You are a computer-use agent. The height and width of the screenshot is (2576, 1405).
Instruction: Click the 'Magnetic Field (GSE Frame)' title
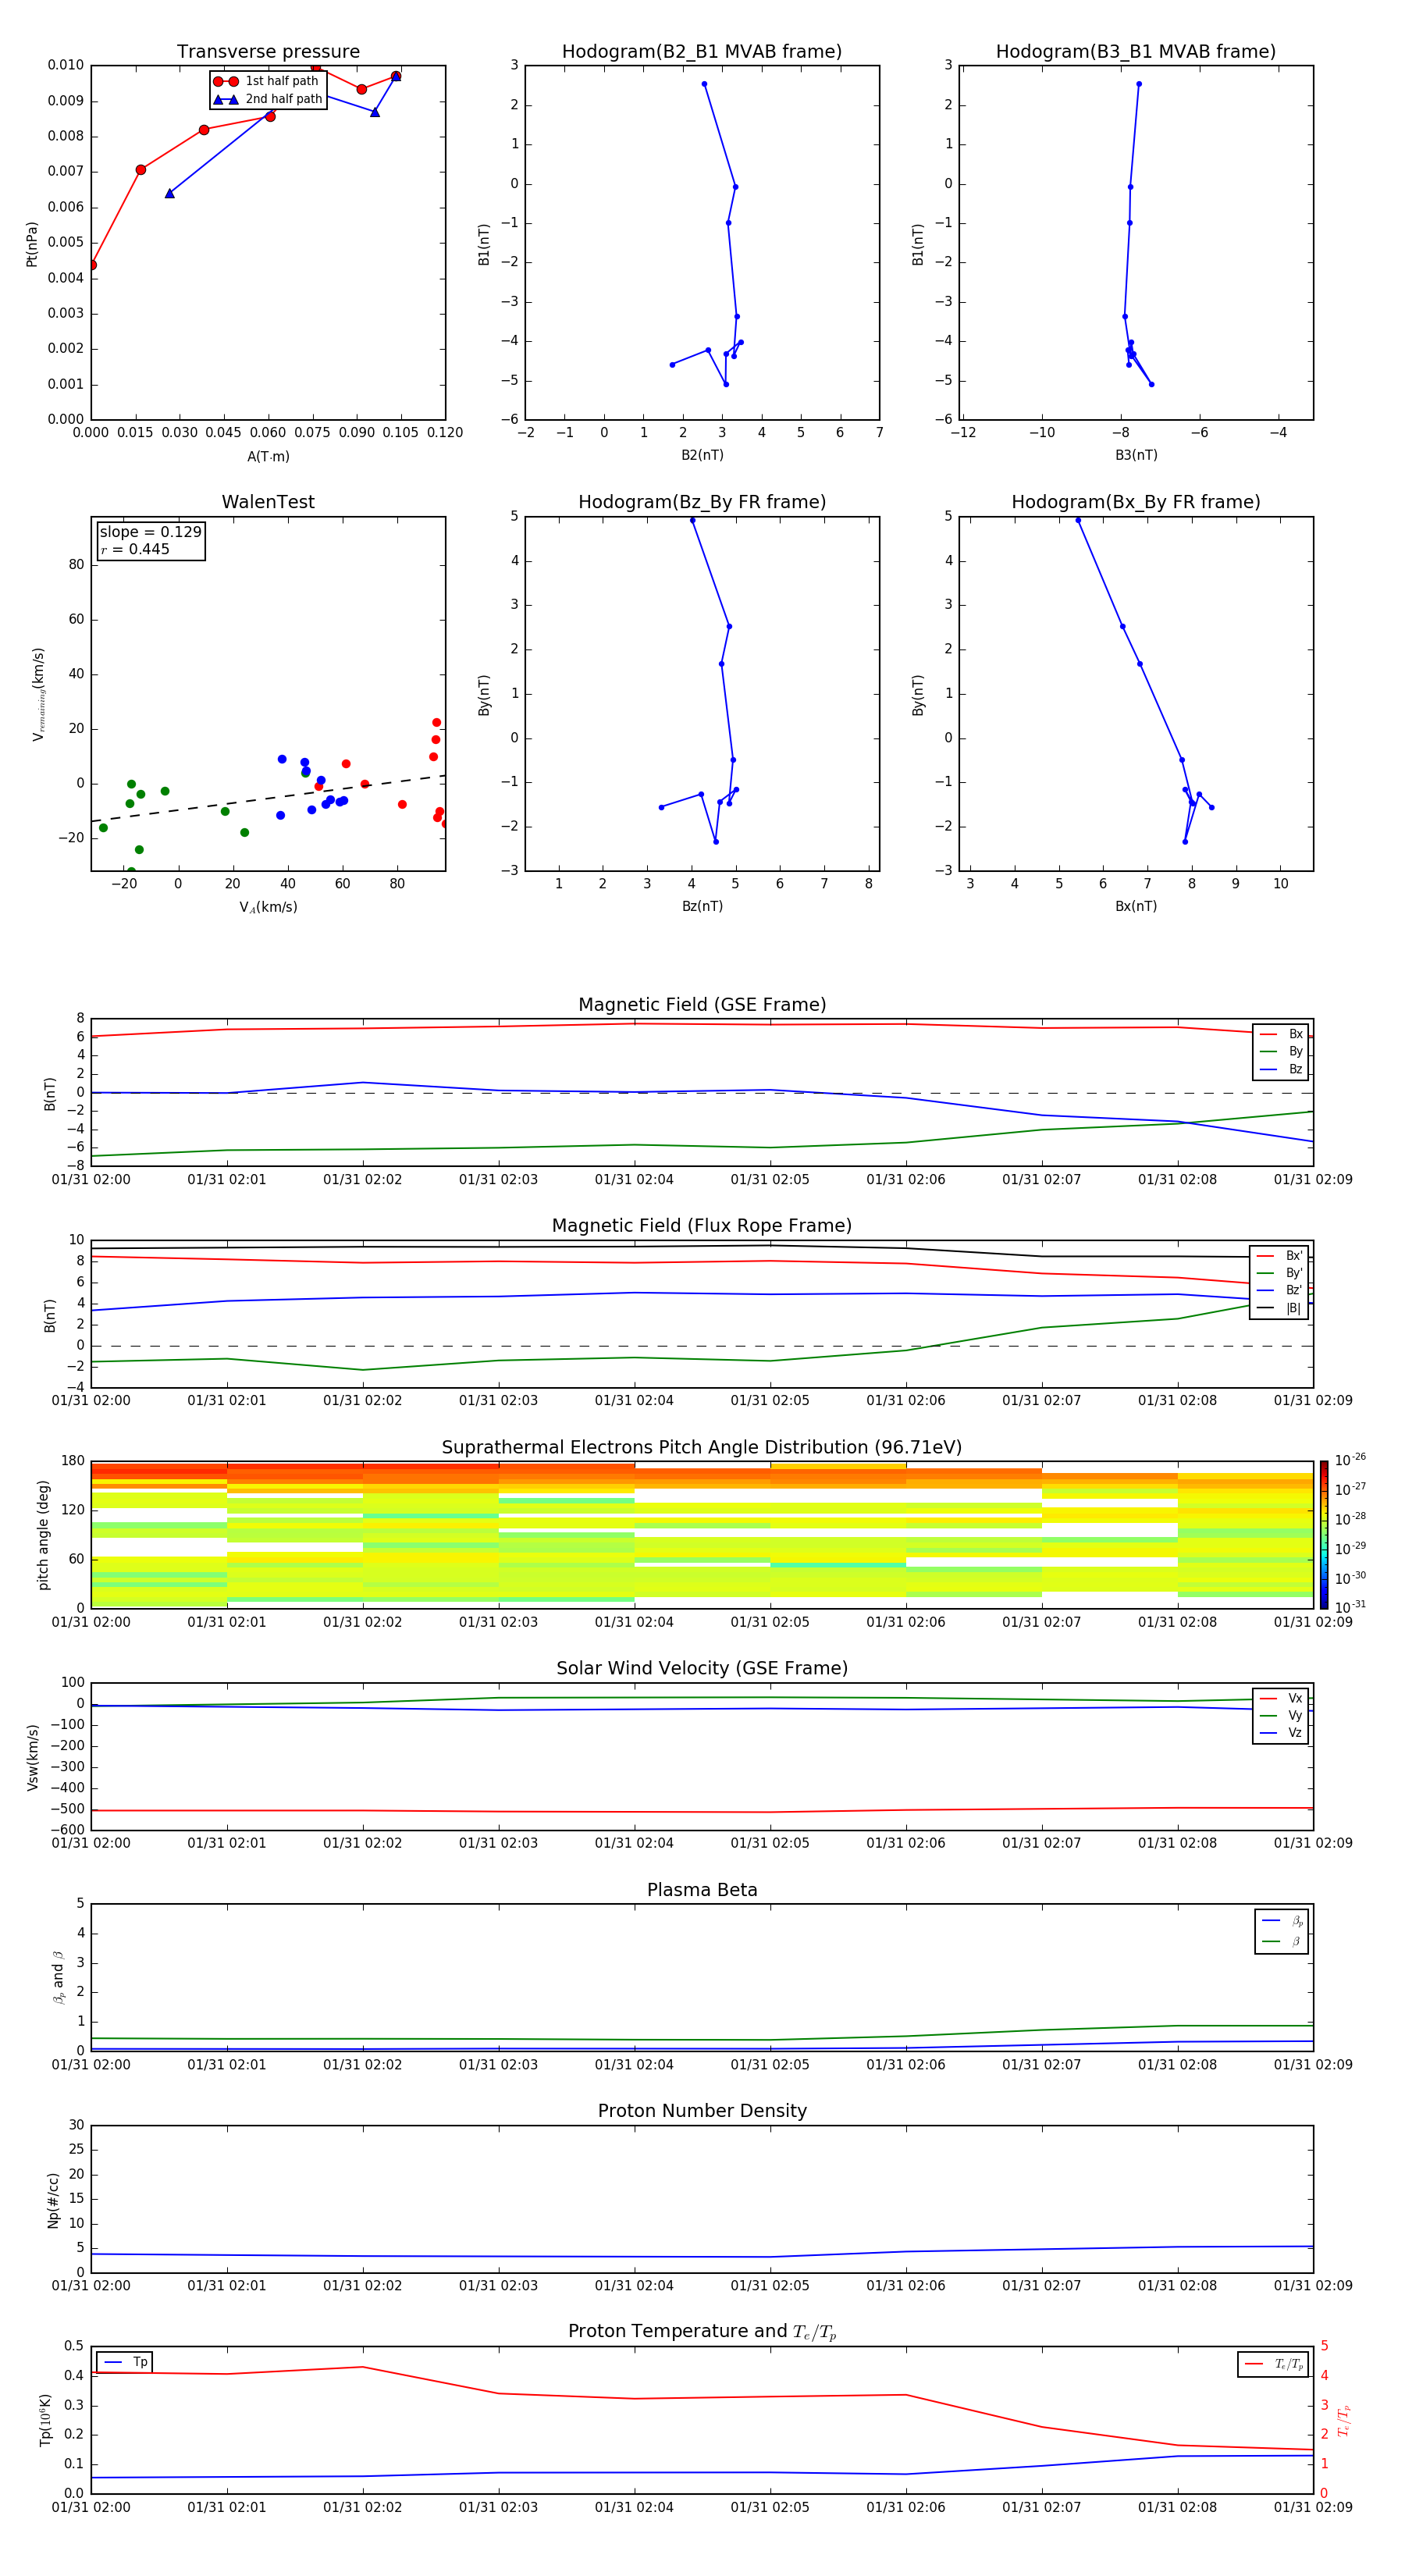click(702, 1005)
